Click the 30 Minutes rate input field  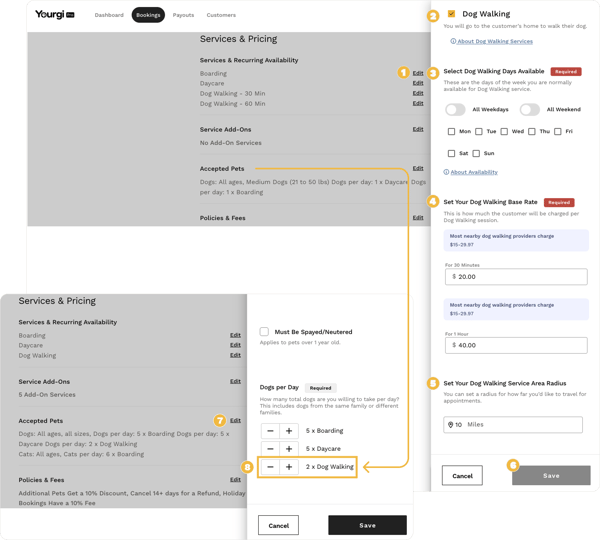click(x=516, y=276)
